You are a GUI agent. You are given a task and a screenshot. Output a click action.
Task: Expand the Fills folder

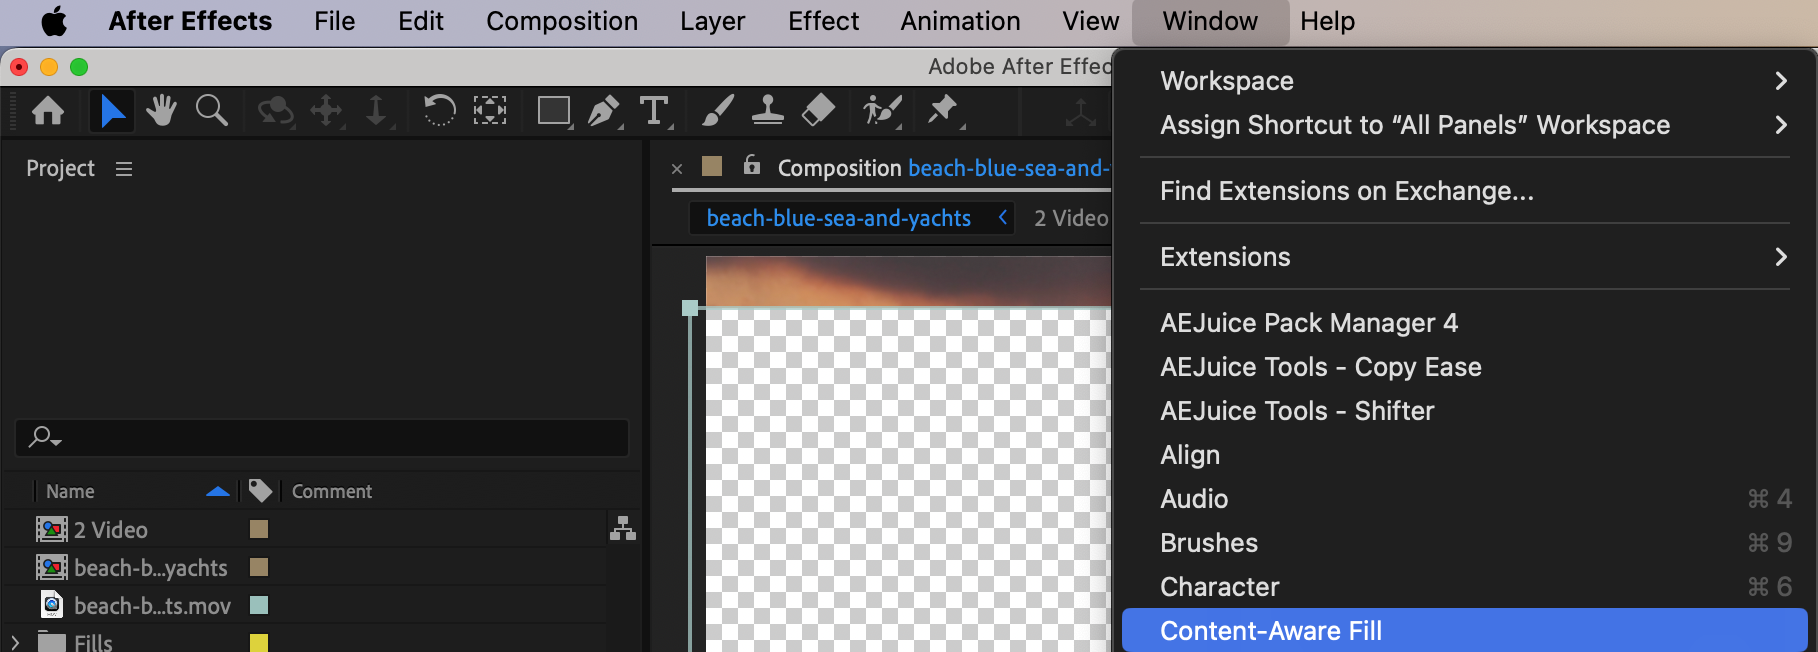(x=15, y=642)
